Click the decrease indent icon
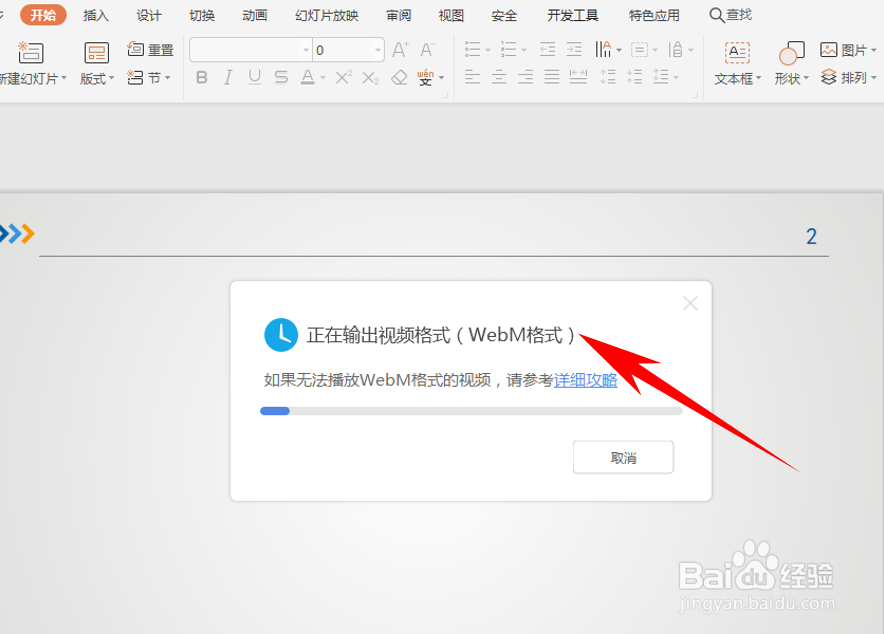Screen dimensions: 884x634 tap(547, 50)
